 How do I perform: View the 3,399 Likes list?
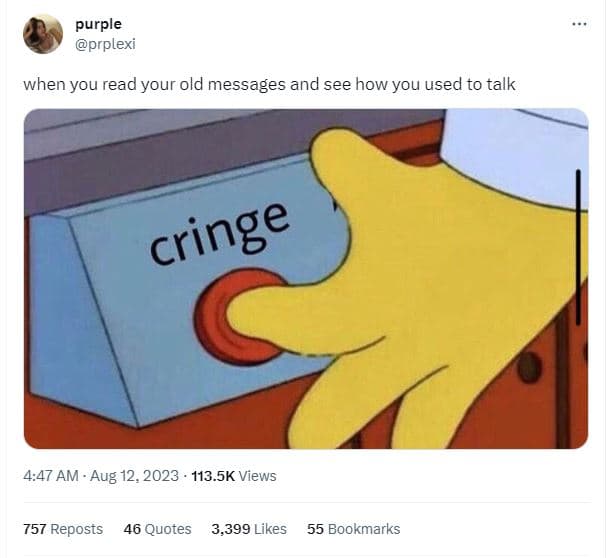tap(249, 529)
